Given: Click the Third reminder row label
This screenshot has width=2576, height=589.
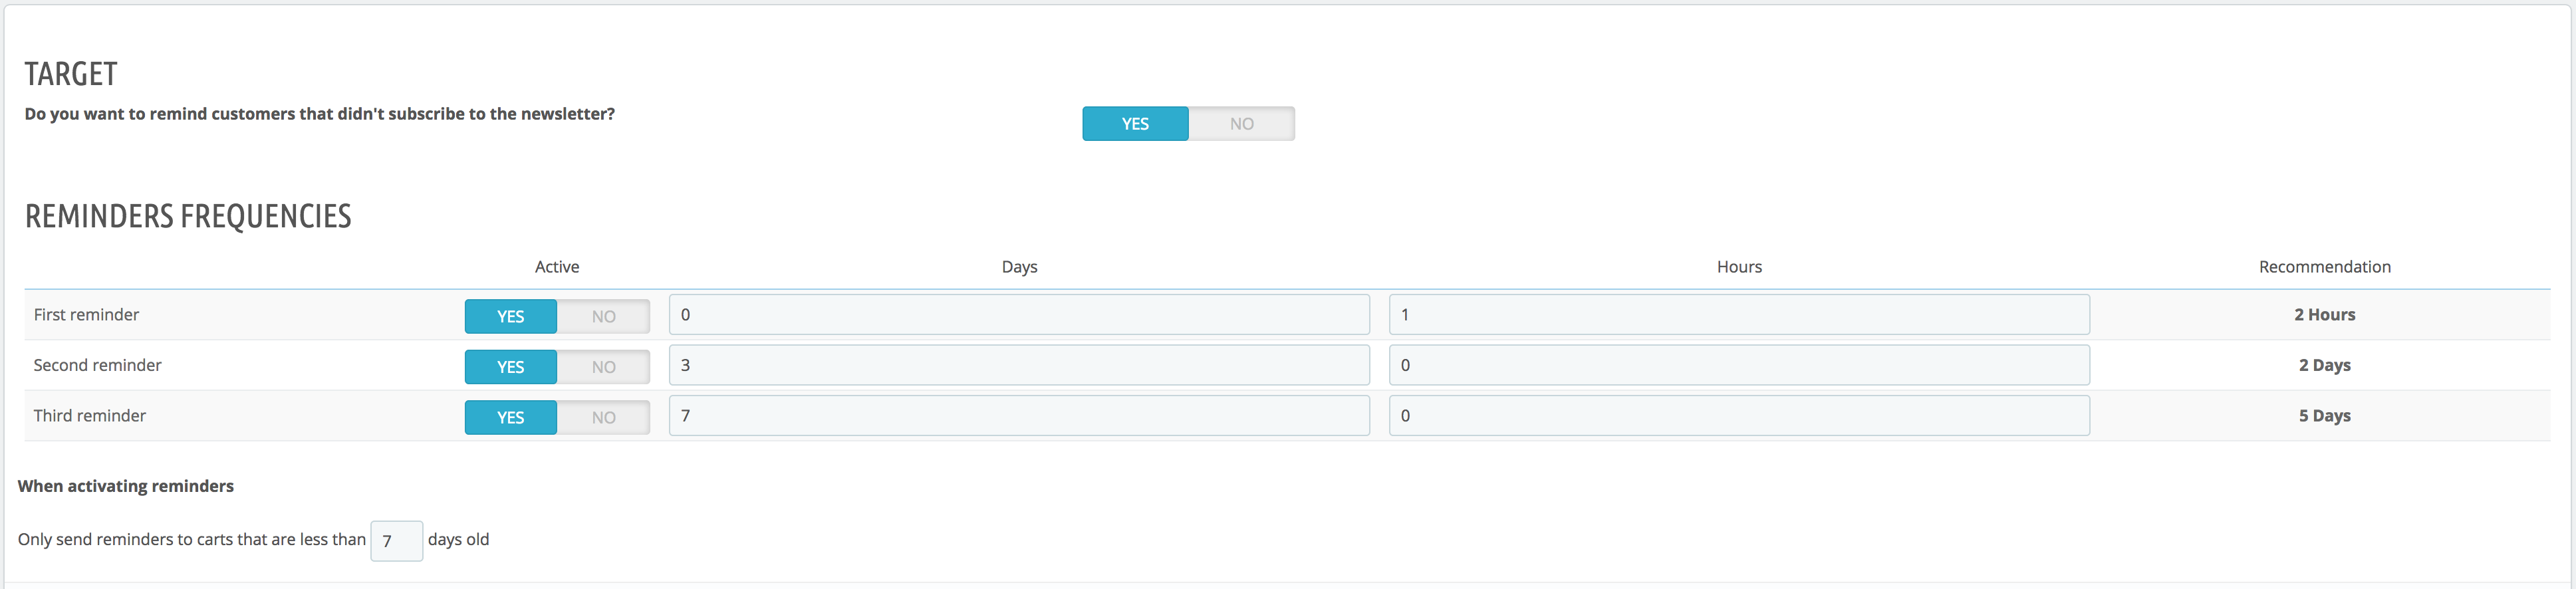Looking at the screenshot, I should [90, 416].
